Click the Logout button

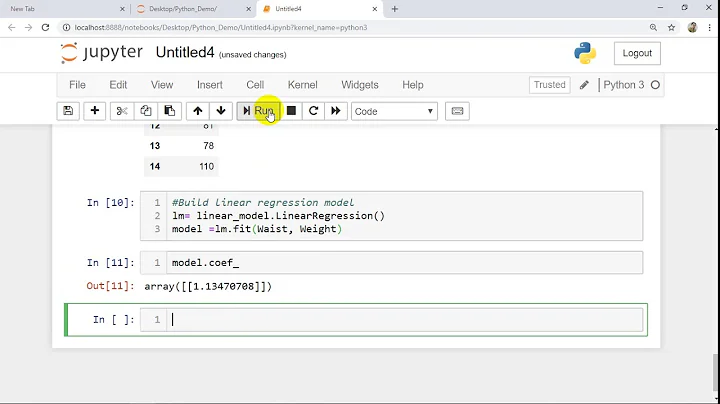tap(637, 53)
